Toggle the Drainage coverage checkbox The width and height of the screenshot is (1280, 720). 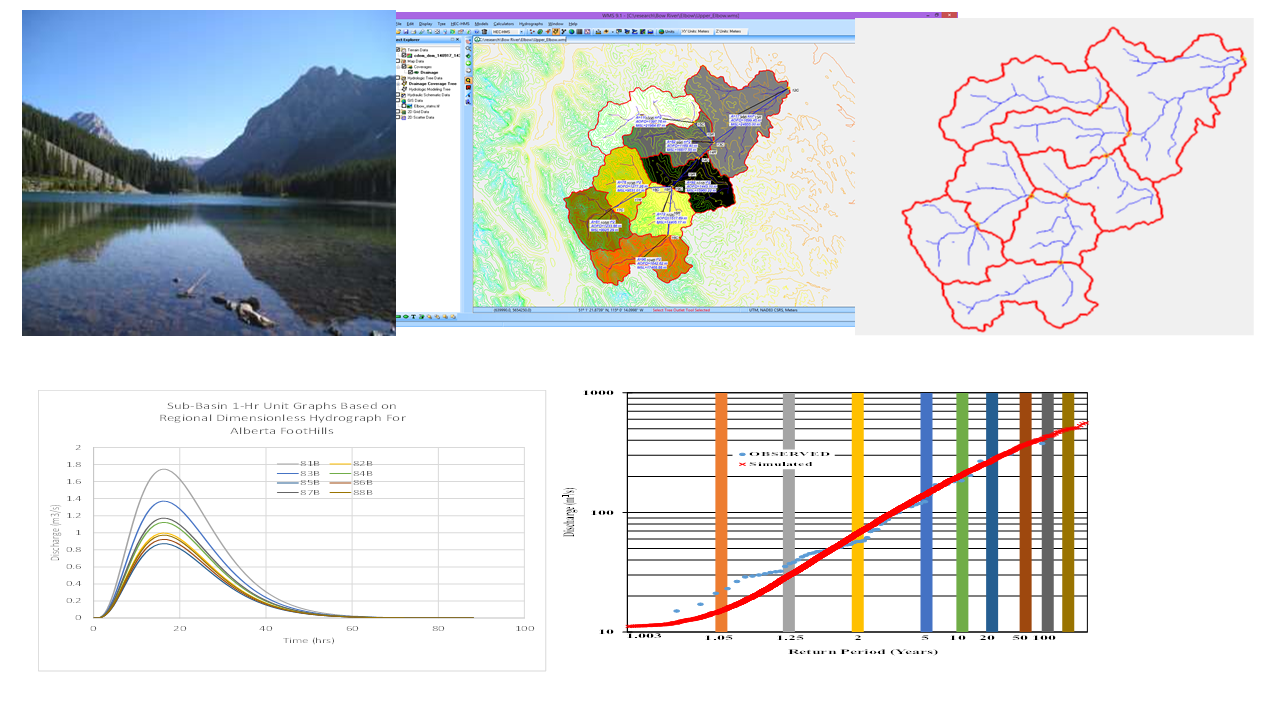coord(410,73)
